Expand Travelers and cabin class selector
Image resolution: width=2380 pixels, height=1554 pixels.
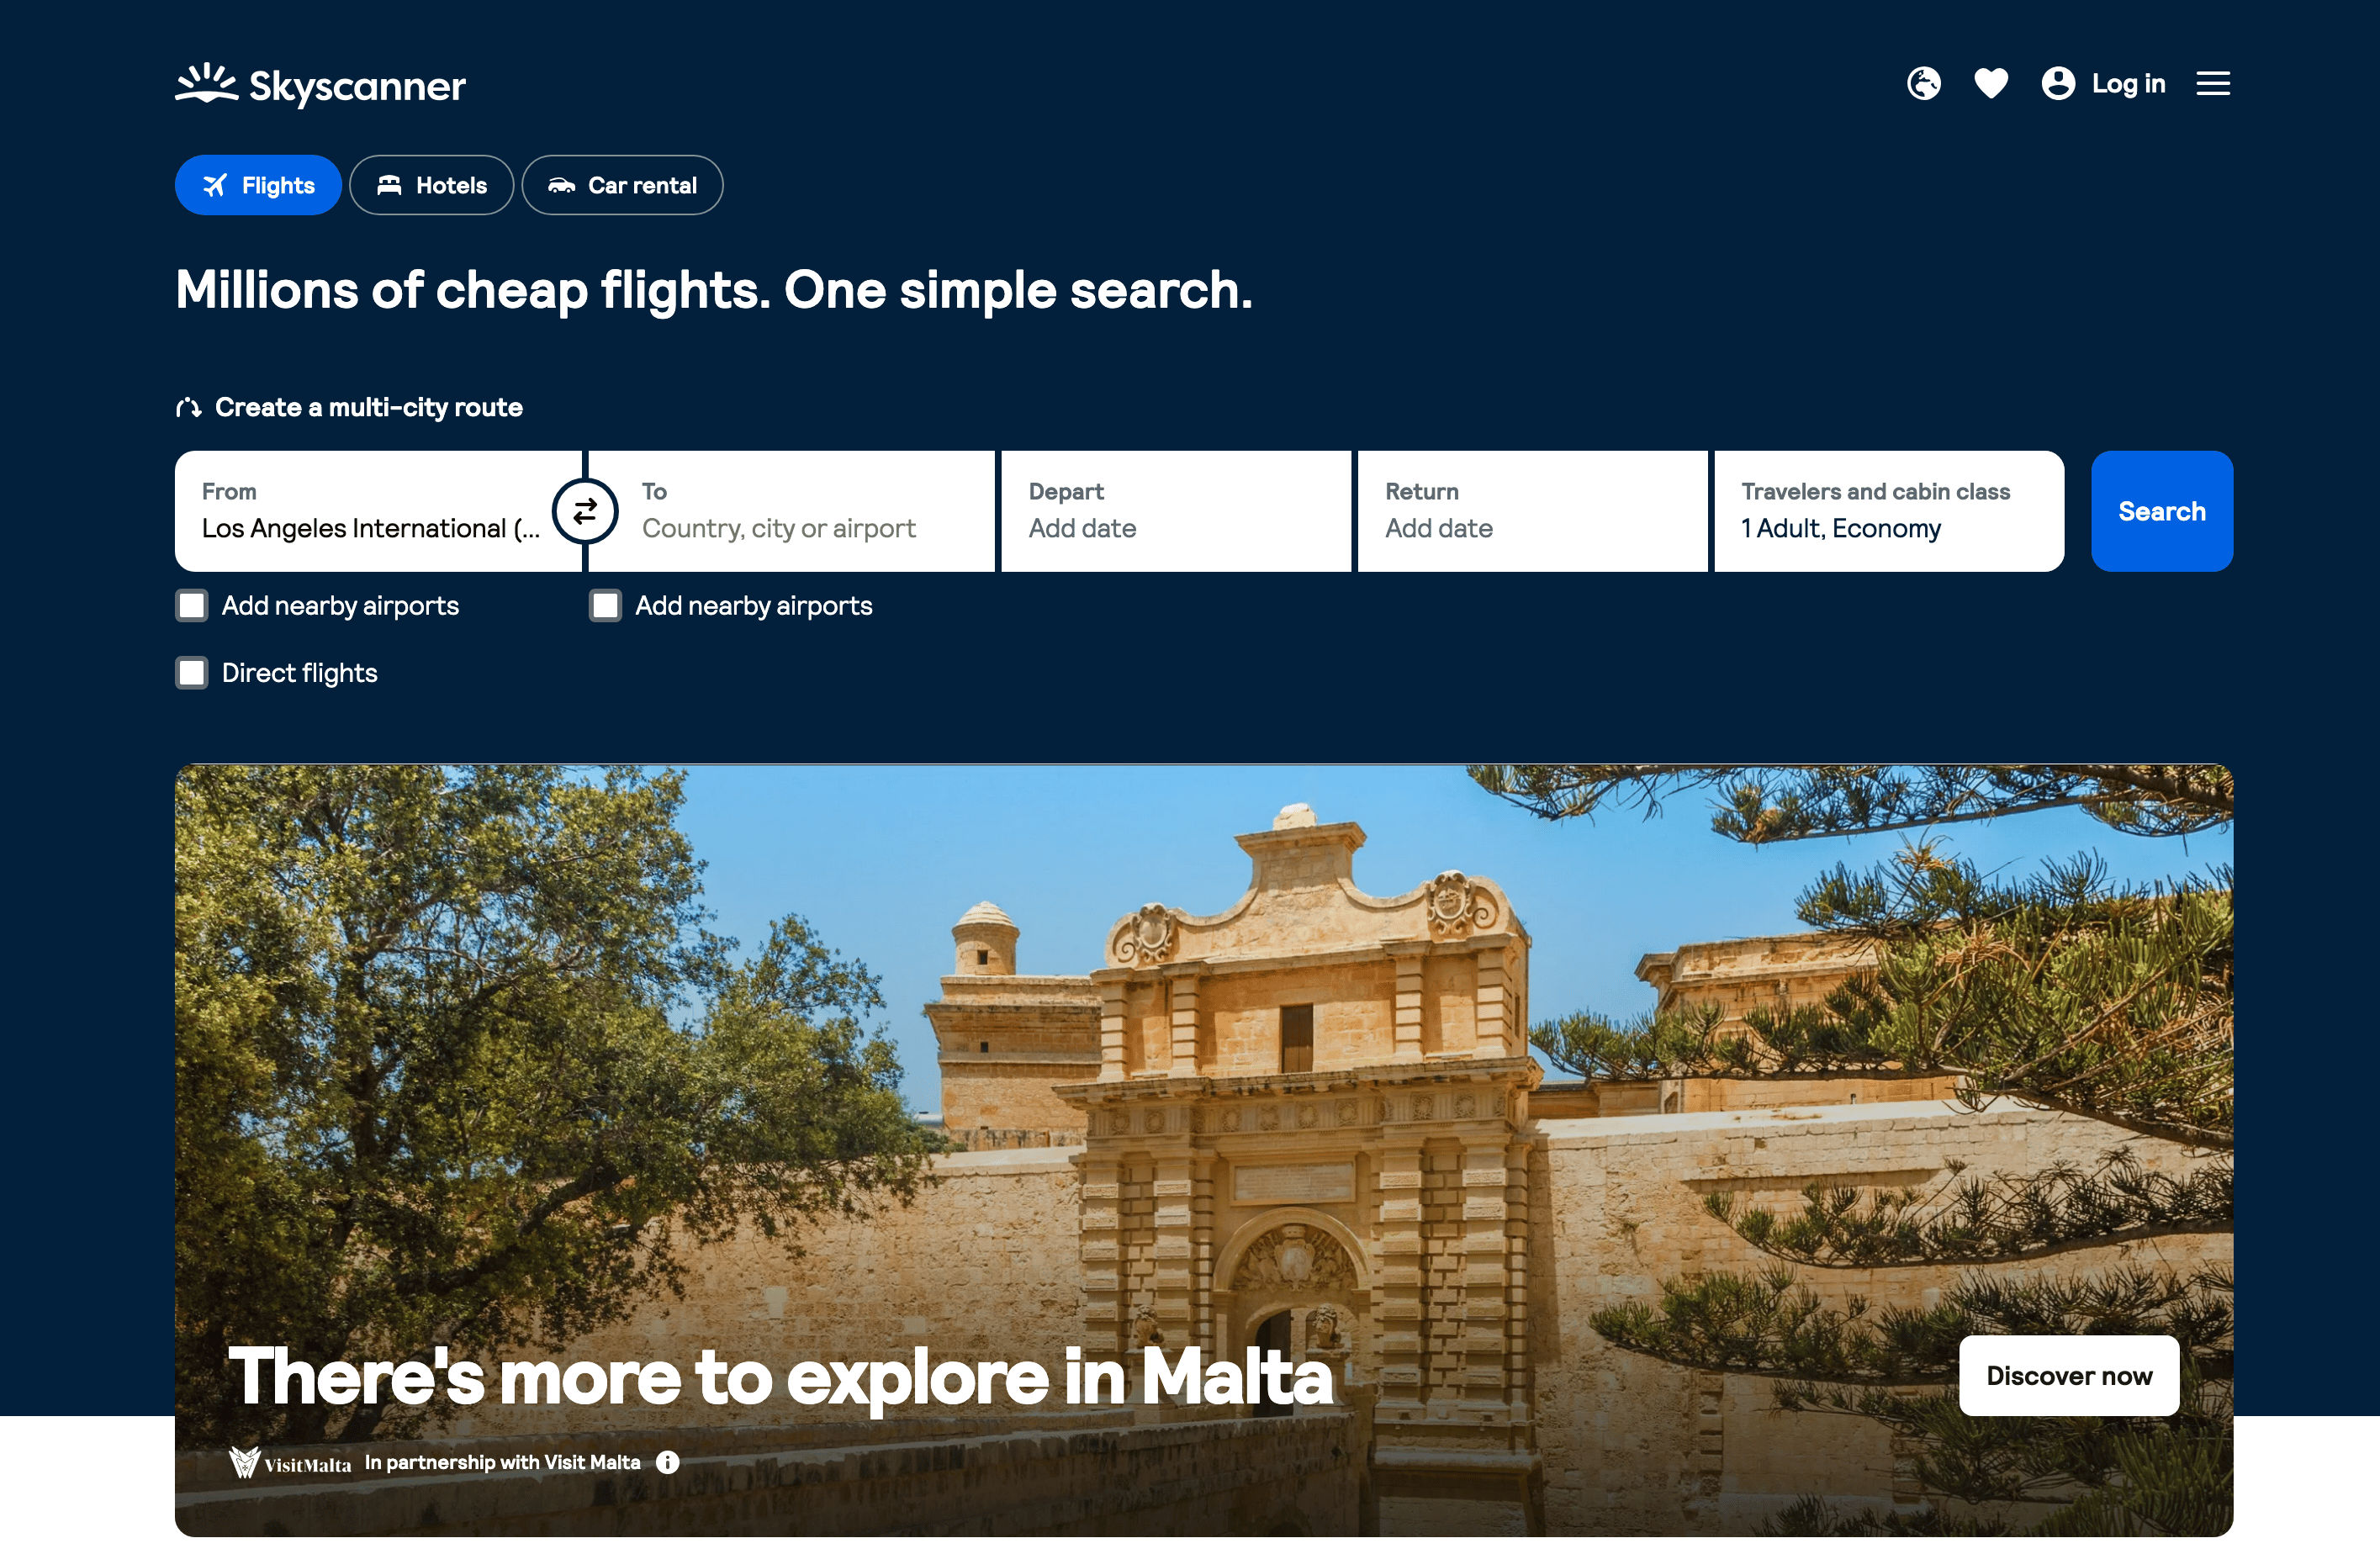(x=1889, y=512)
